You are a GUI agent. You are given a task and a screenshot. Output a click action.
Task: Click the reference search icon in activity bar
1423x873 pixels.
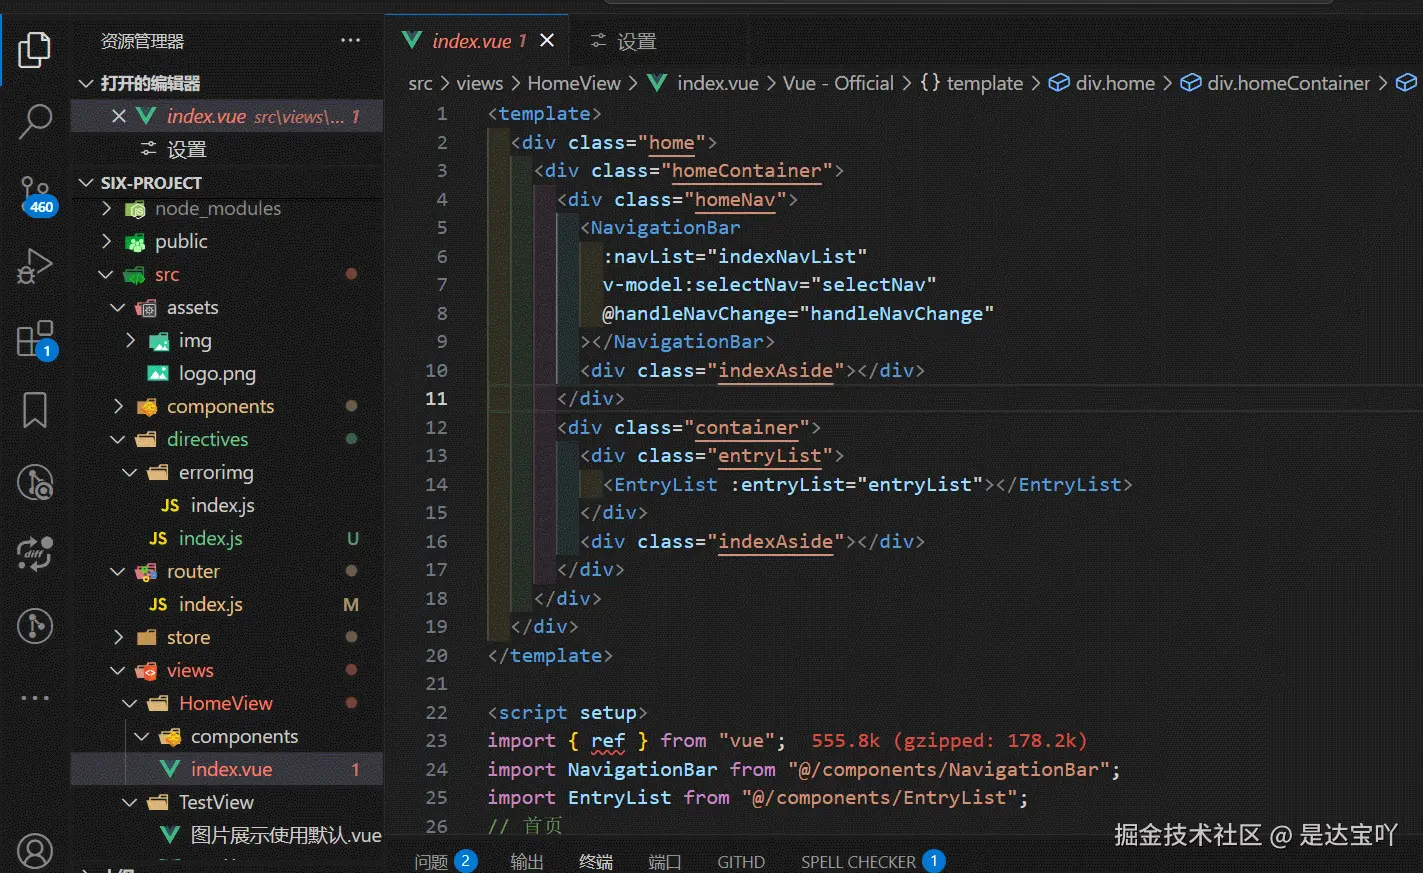(x=36, y=482)
